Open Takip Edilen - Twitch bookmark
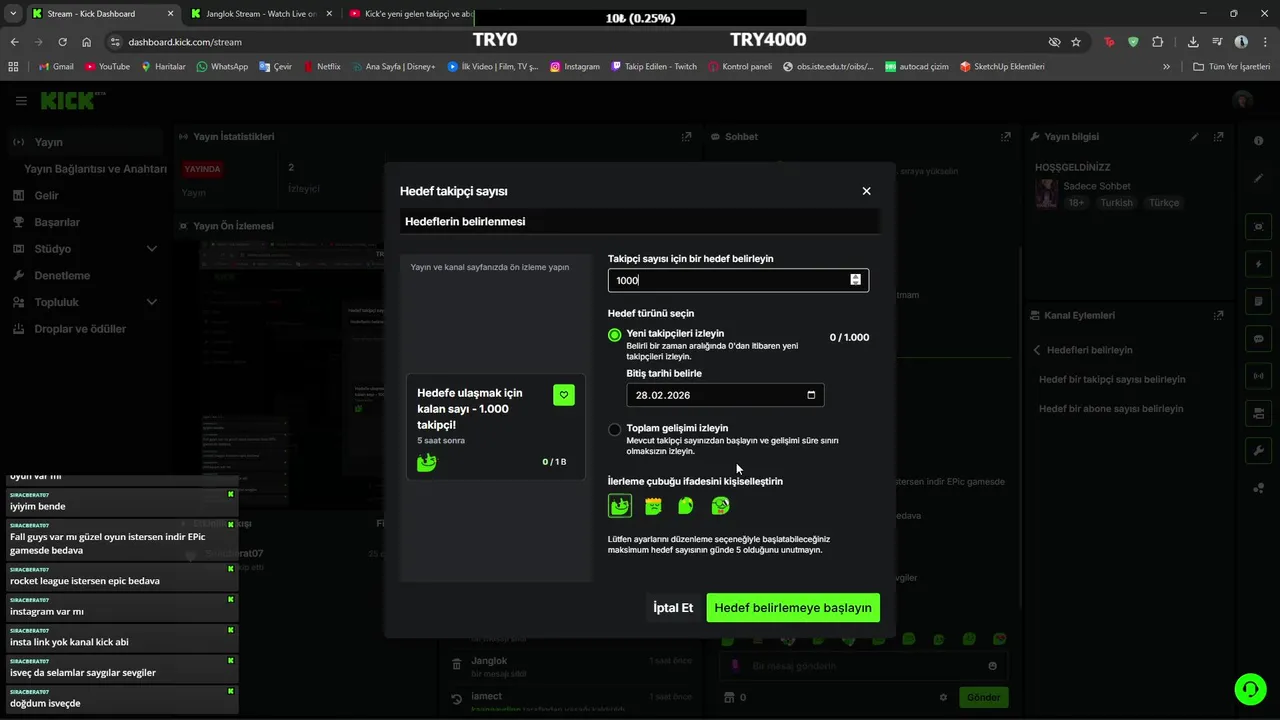1280x720 pixels. click(653, 67)
